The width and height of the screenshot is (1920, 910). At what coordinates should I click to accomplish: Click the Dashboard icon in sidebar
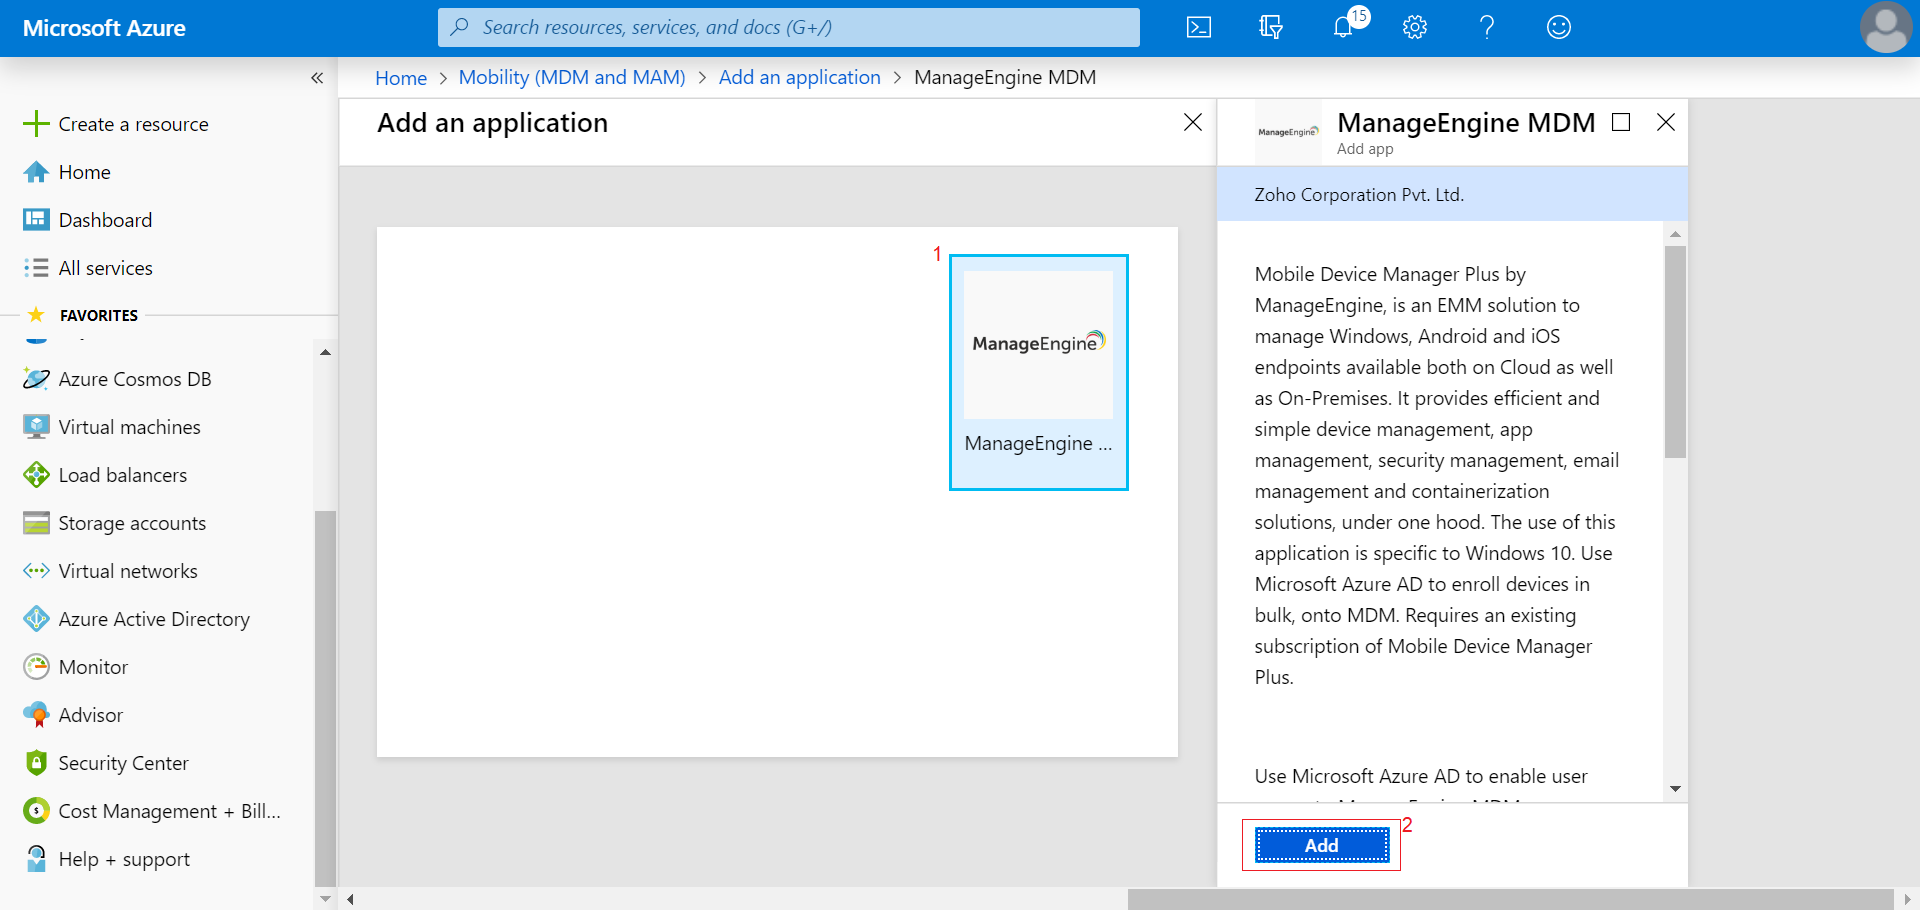coord(36,220)
